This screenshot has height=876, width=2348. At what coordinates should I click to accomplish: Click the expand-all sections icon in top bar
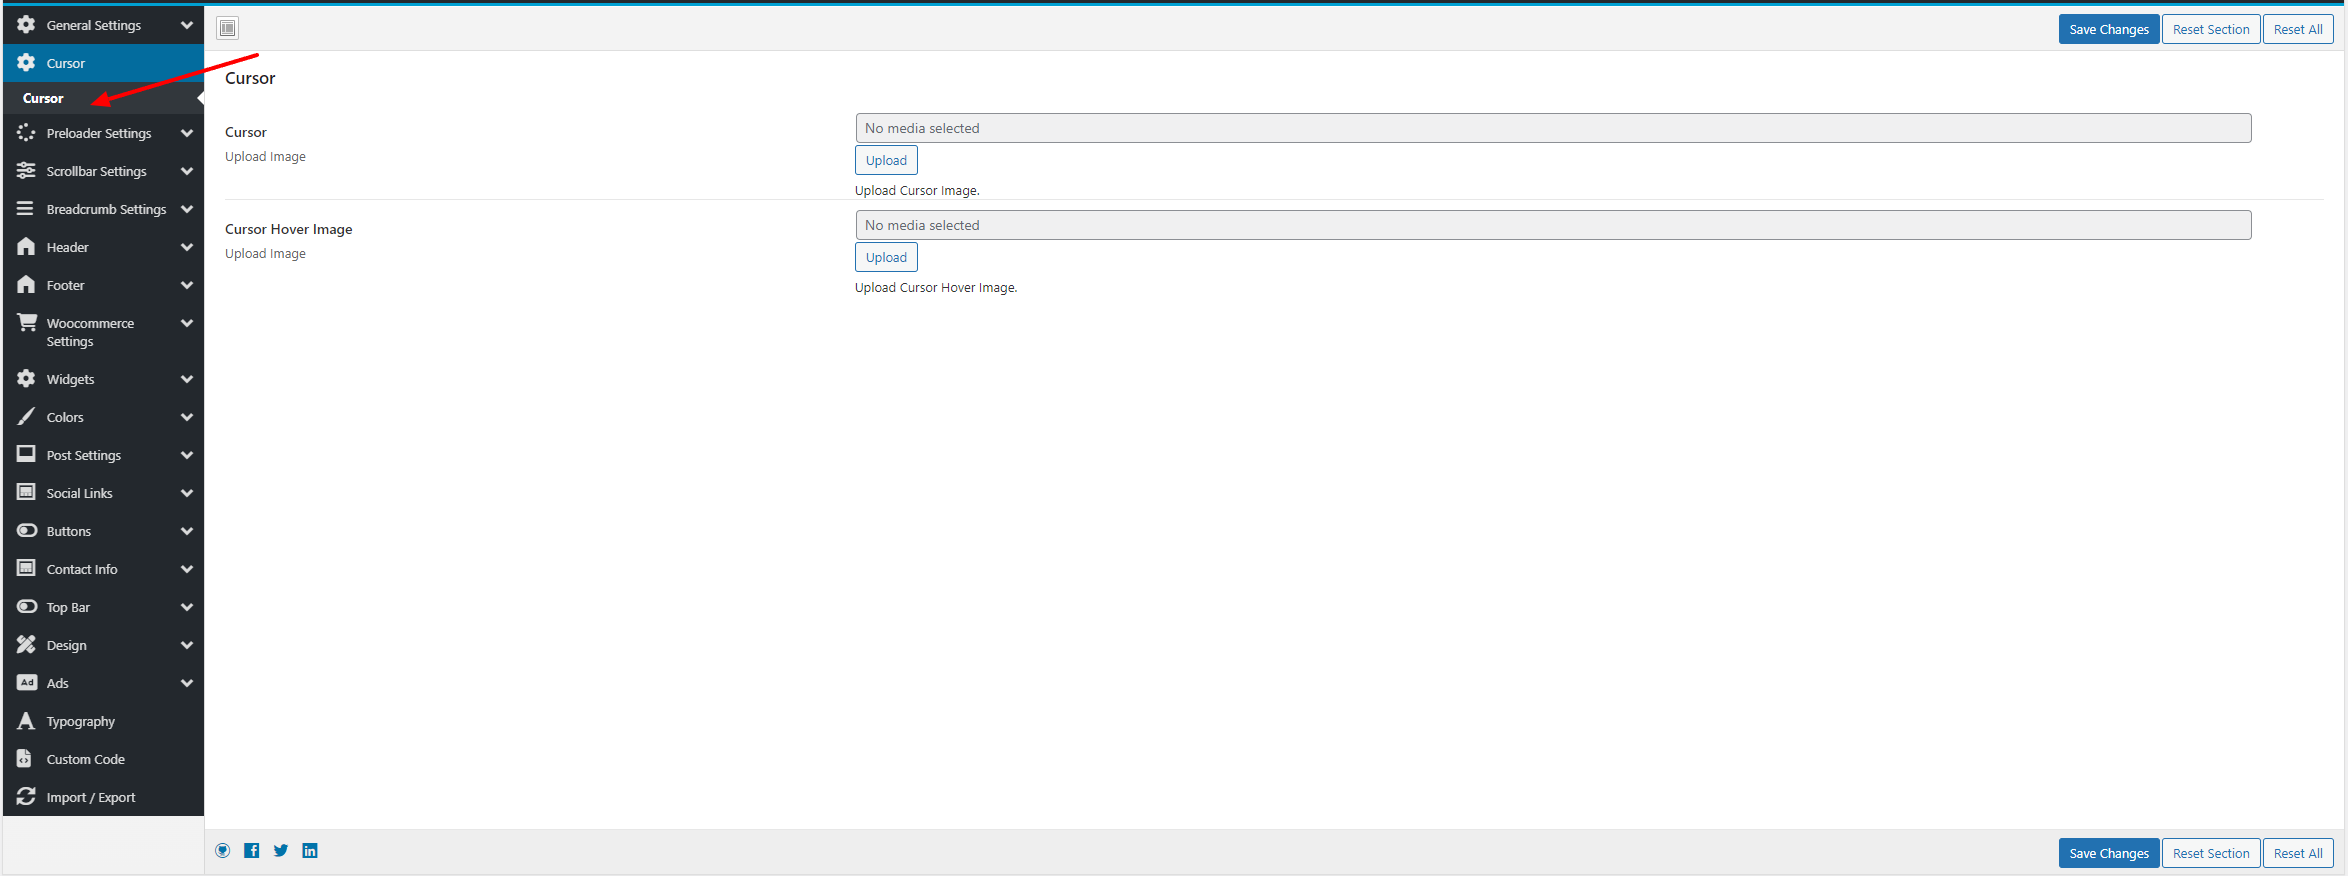228,28
